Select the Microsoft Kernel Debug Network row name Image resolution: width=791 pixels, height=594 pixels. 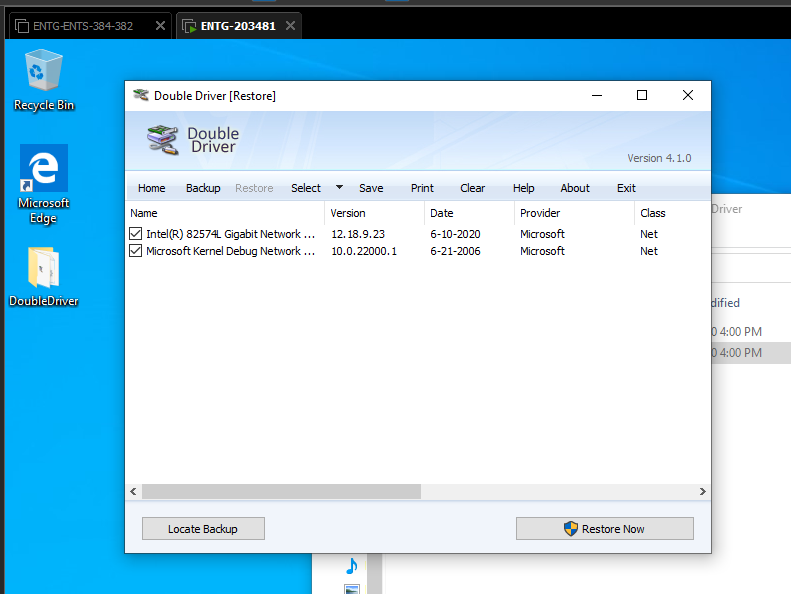click(x=230, y=251)
